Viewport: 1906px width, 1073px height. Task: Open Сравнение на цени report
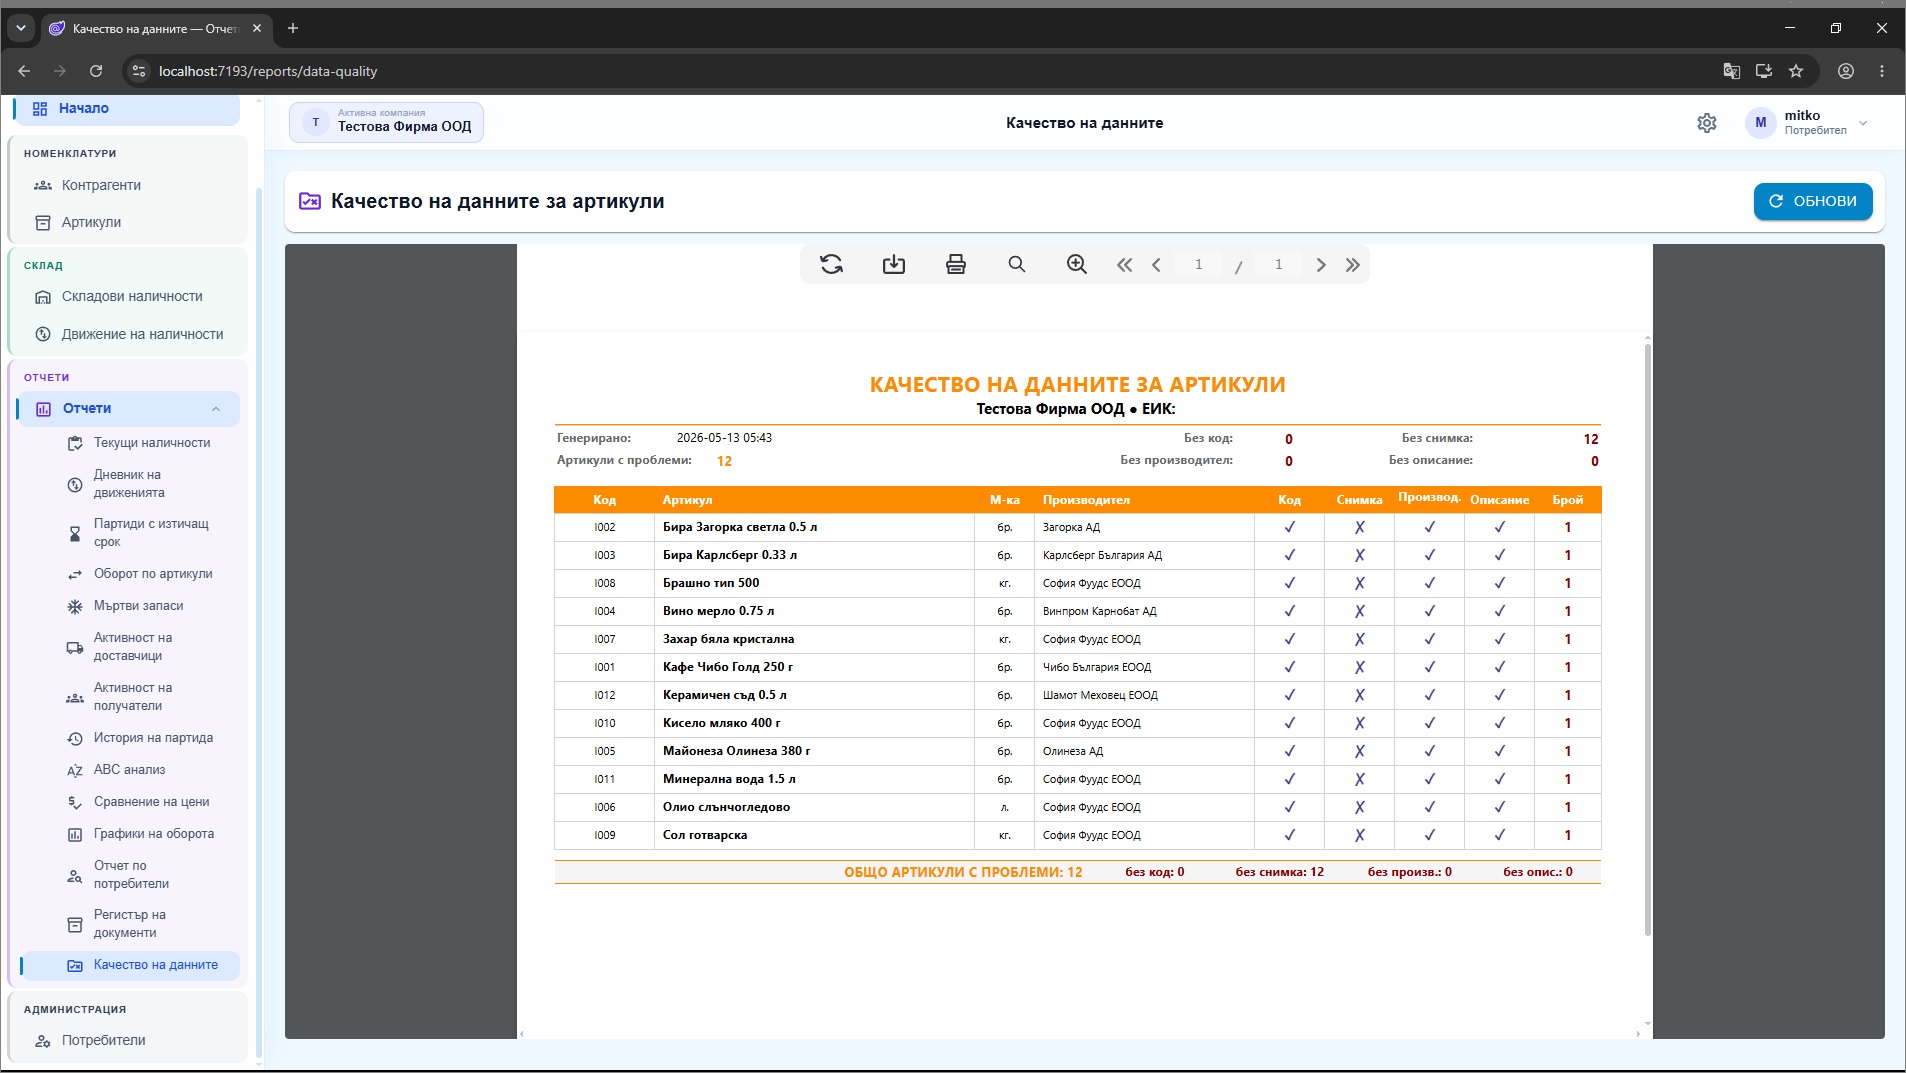point(140,802)
